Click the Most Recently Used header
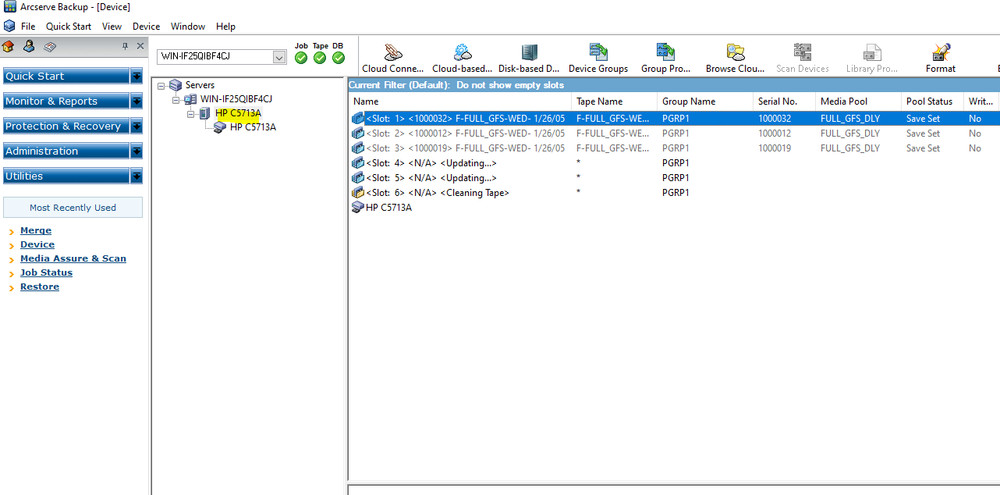The image size is (1000, 495). pos(73,207)
